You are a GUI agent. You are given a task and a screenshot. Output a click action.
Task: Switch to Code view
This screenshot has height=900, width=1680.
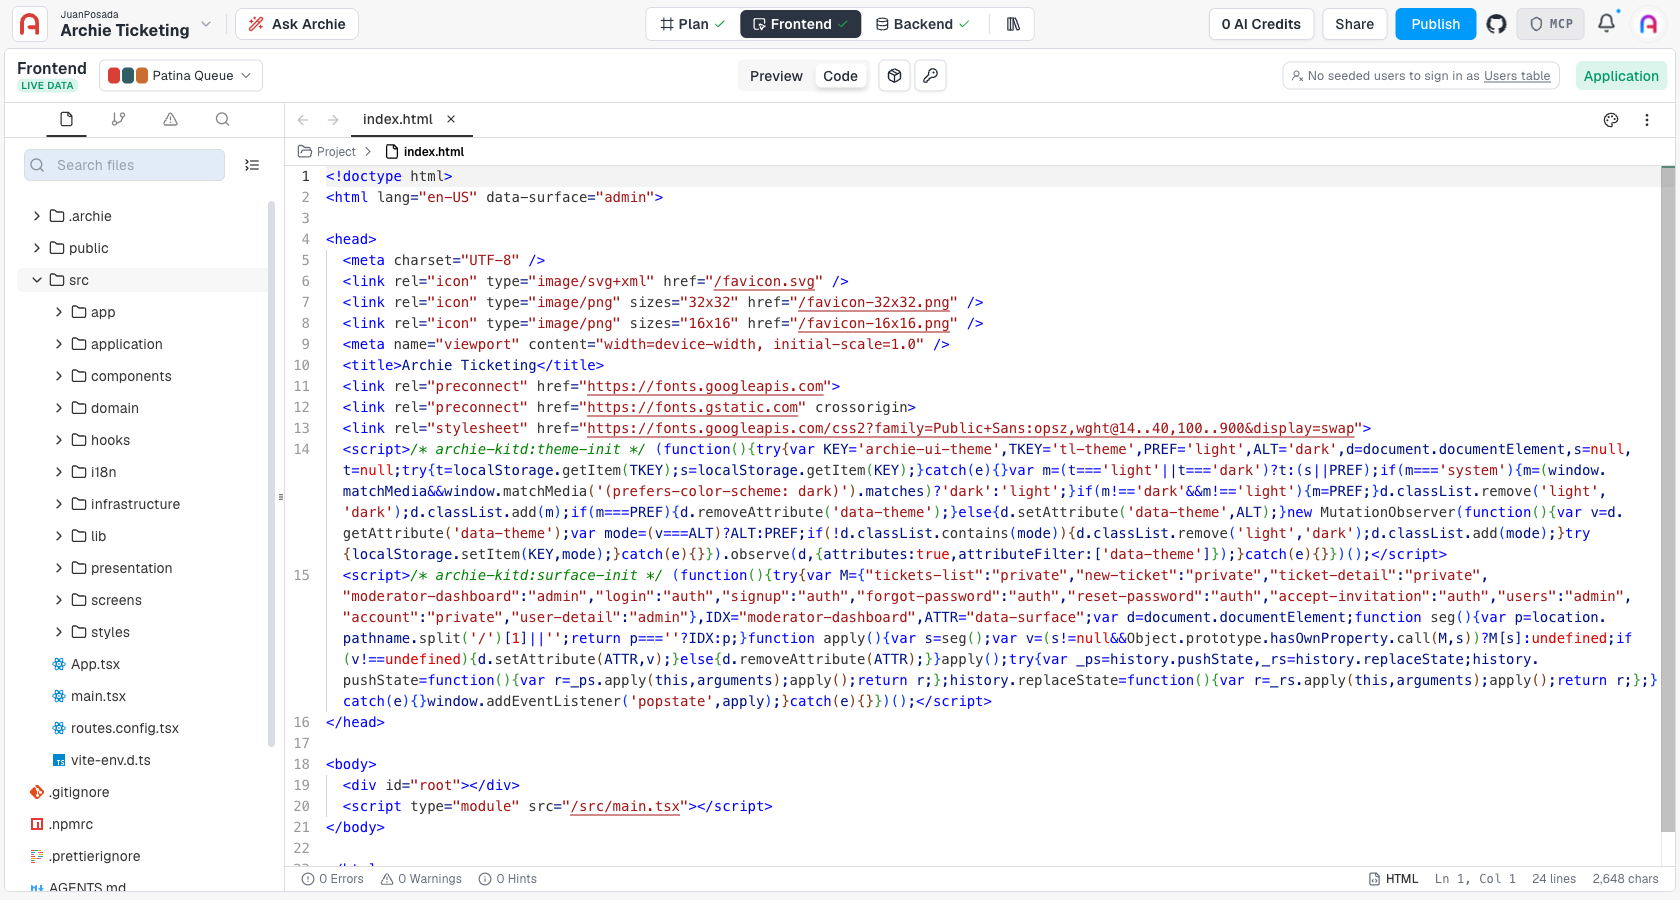840,76
